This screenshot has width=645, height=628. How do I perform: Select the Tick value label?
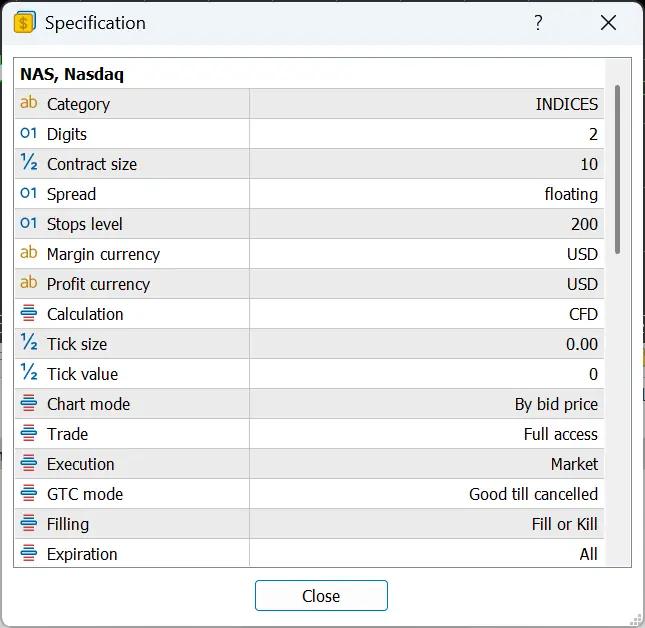click(82, 375)
